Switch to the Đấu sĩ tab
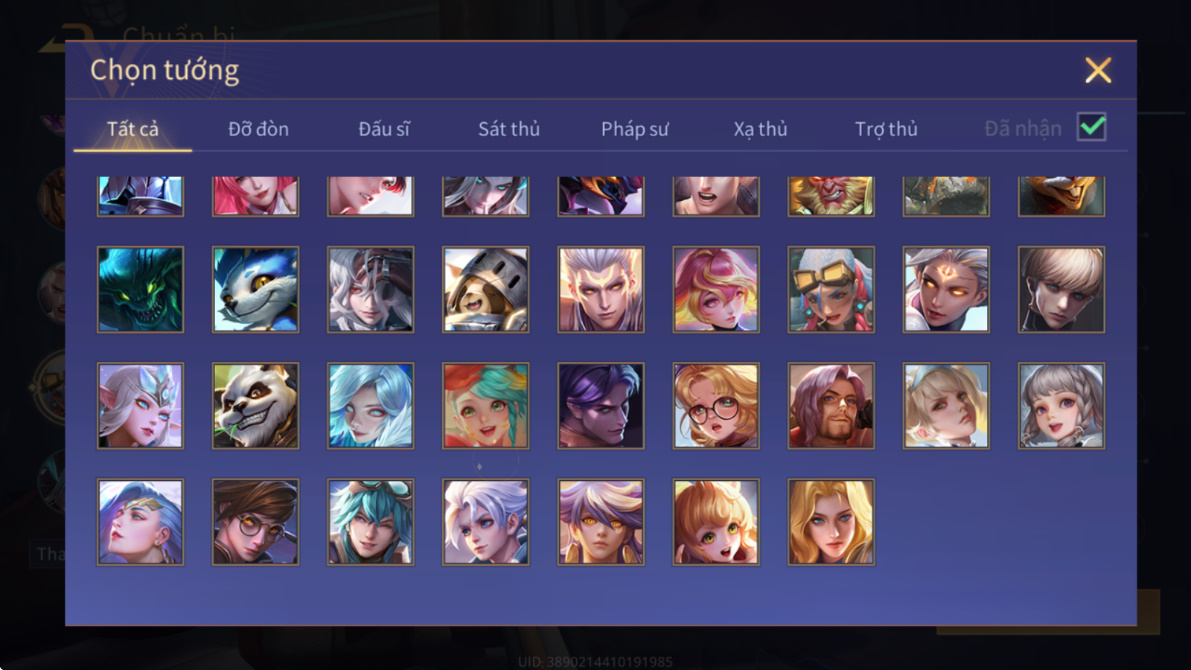1191x670 pixels. point(384,129)
